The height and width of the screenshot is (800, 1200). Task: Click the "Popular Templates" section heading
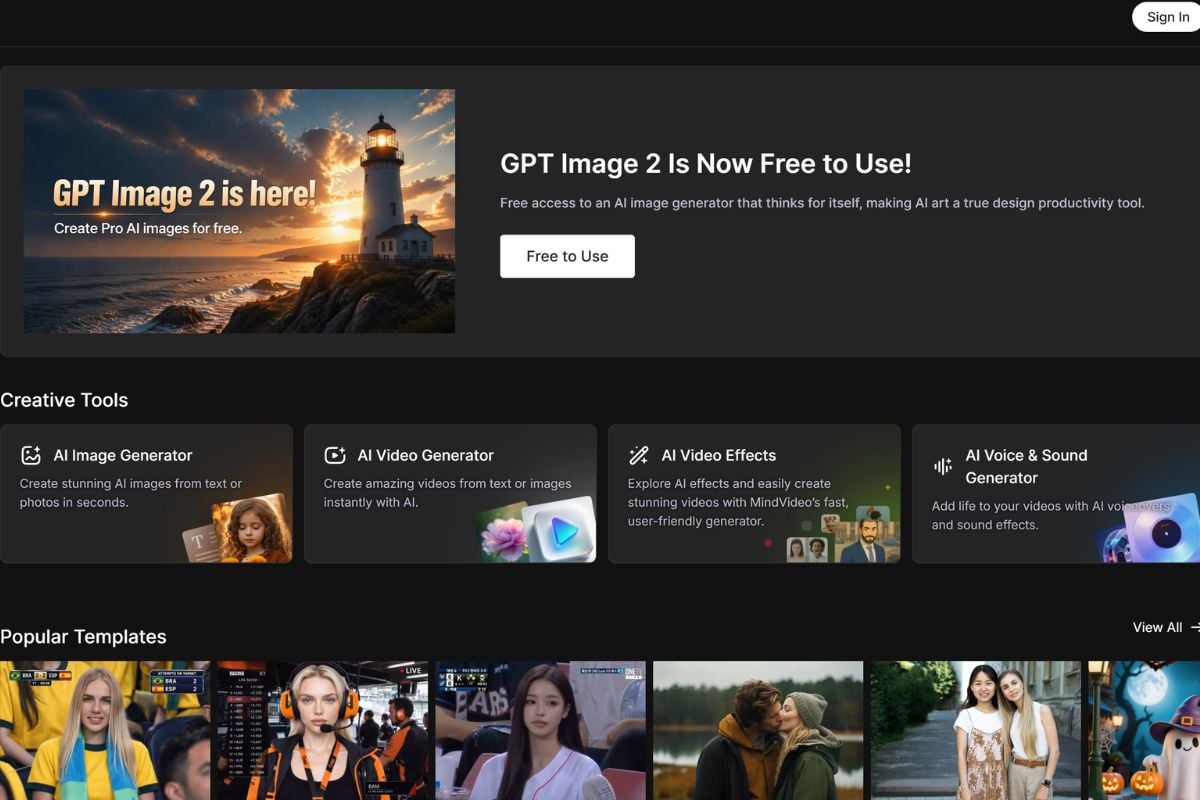(83, 637)
